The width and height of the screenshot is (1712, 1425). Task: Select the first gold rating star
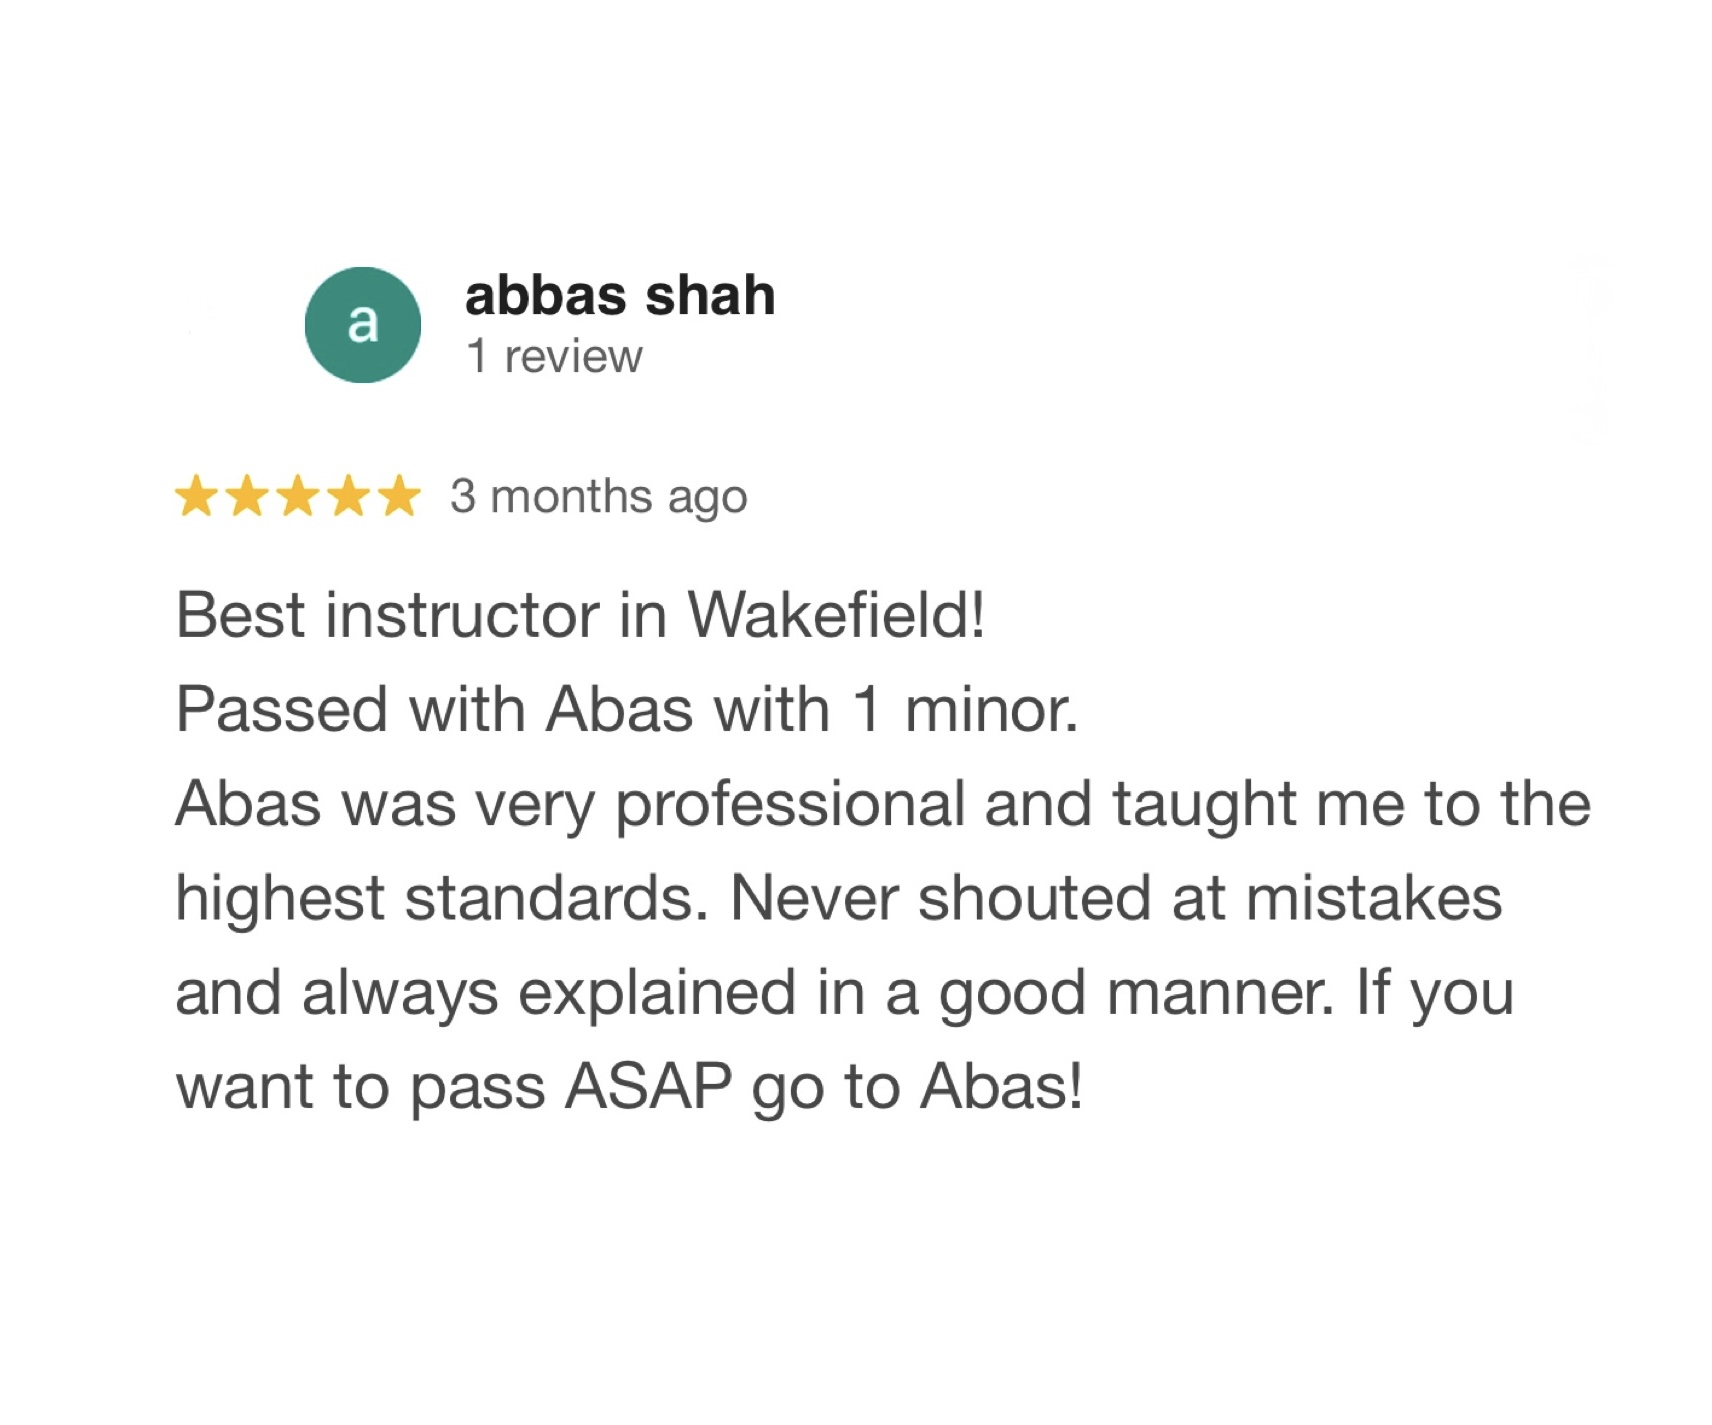196,496
